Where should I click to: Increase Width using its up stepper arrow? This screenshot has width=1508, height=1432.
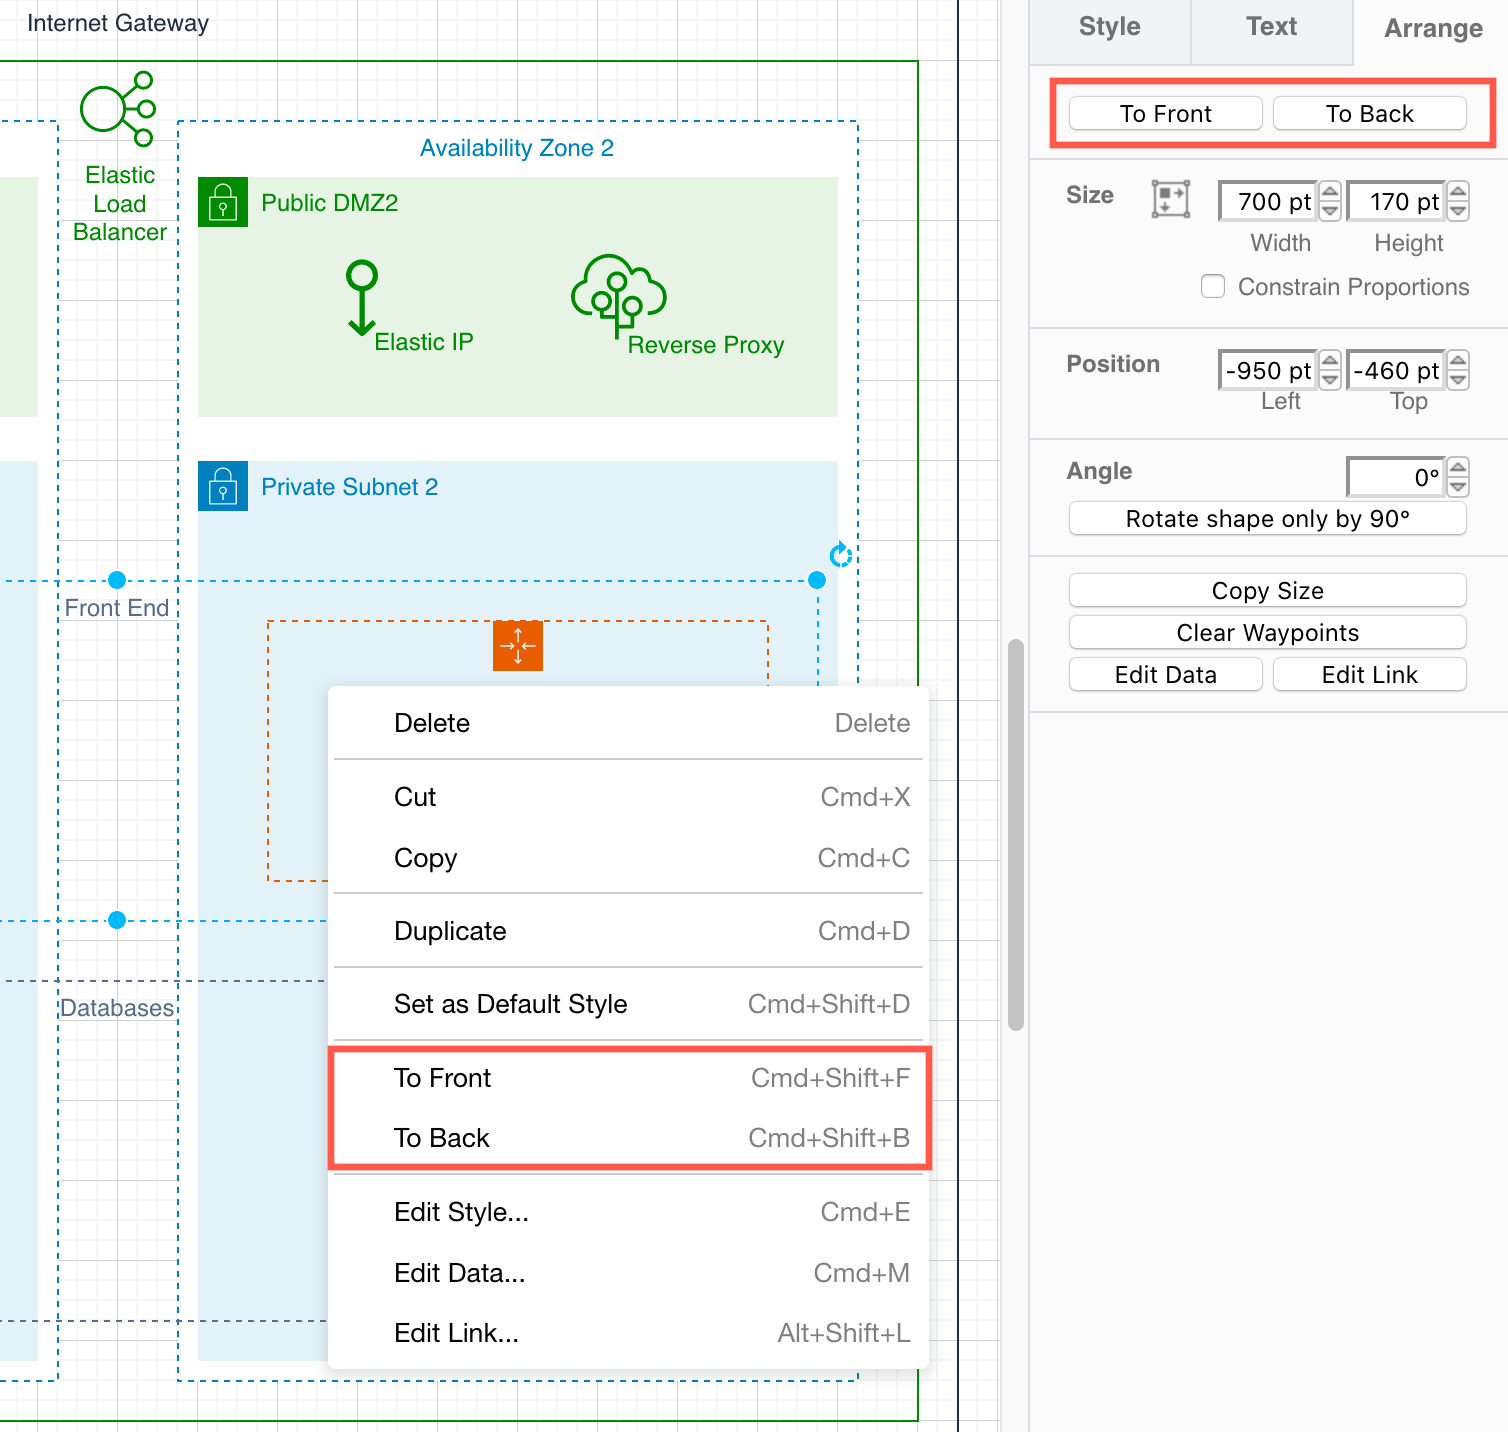click(1330, 192)
